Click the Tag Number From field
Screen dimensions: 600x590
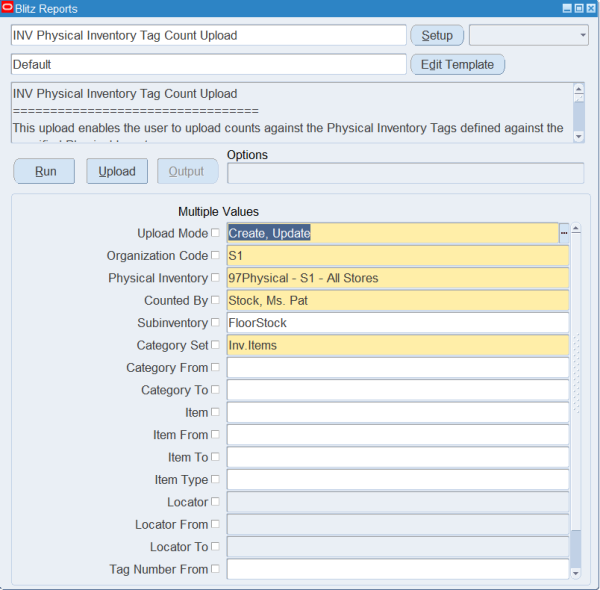pyautogui.click(x=398, y=569)
